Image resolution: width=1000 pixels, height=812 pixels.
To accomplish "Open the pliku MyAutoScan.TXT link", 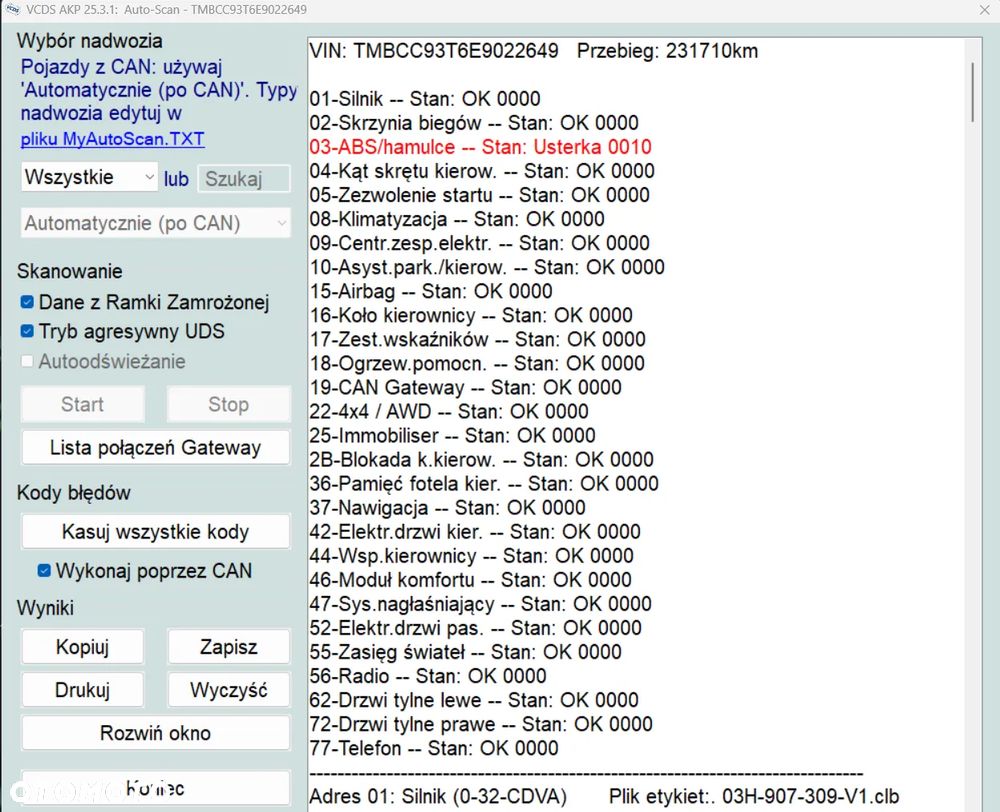I will click(112, 139).
